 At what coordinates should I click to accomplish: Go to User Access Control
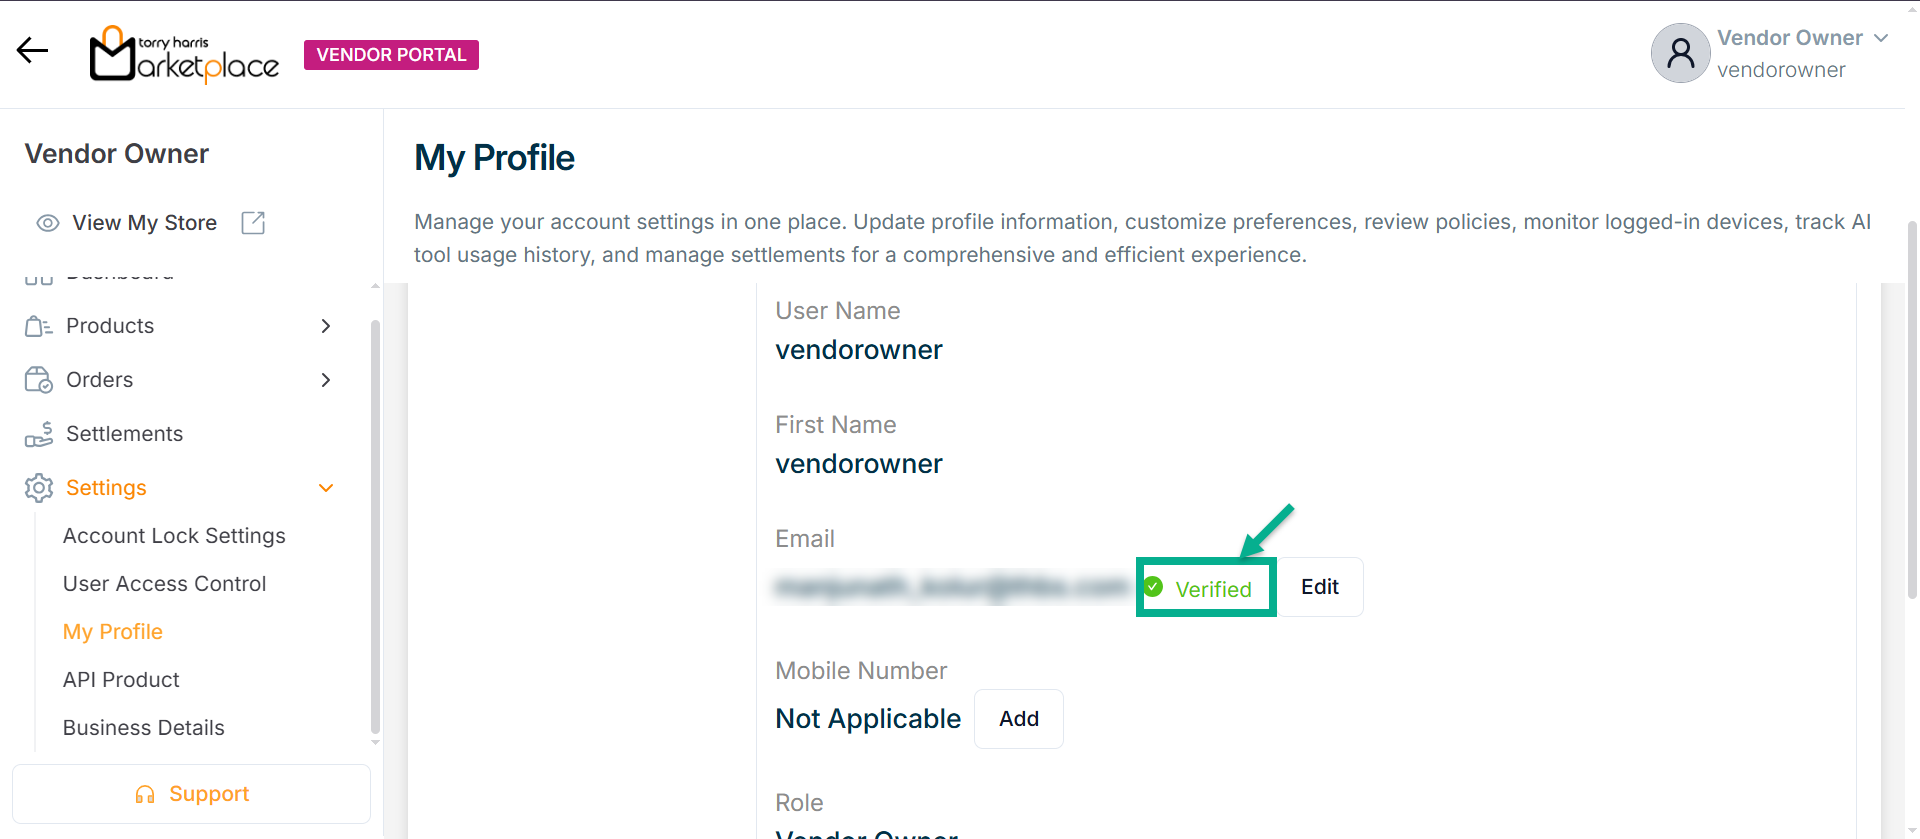coord(164,584)
